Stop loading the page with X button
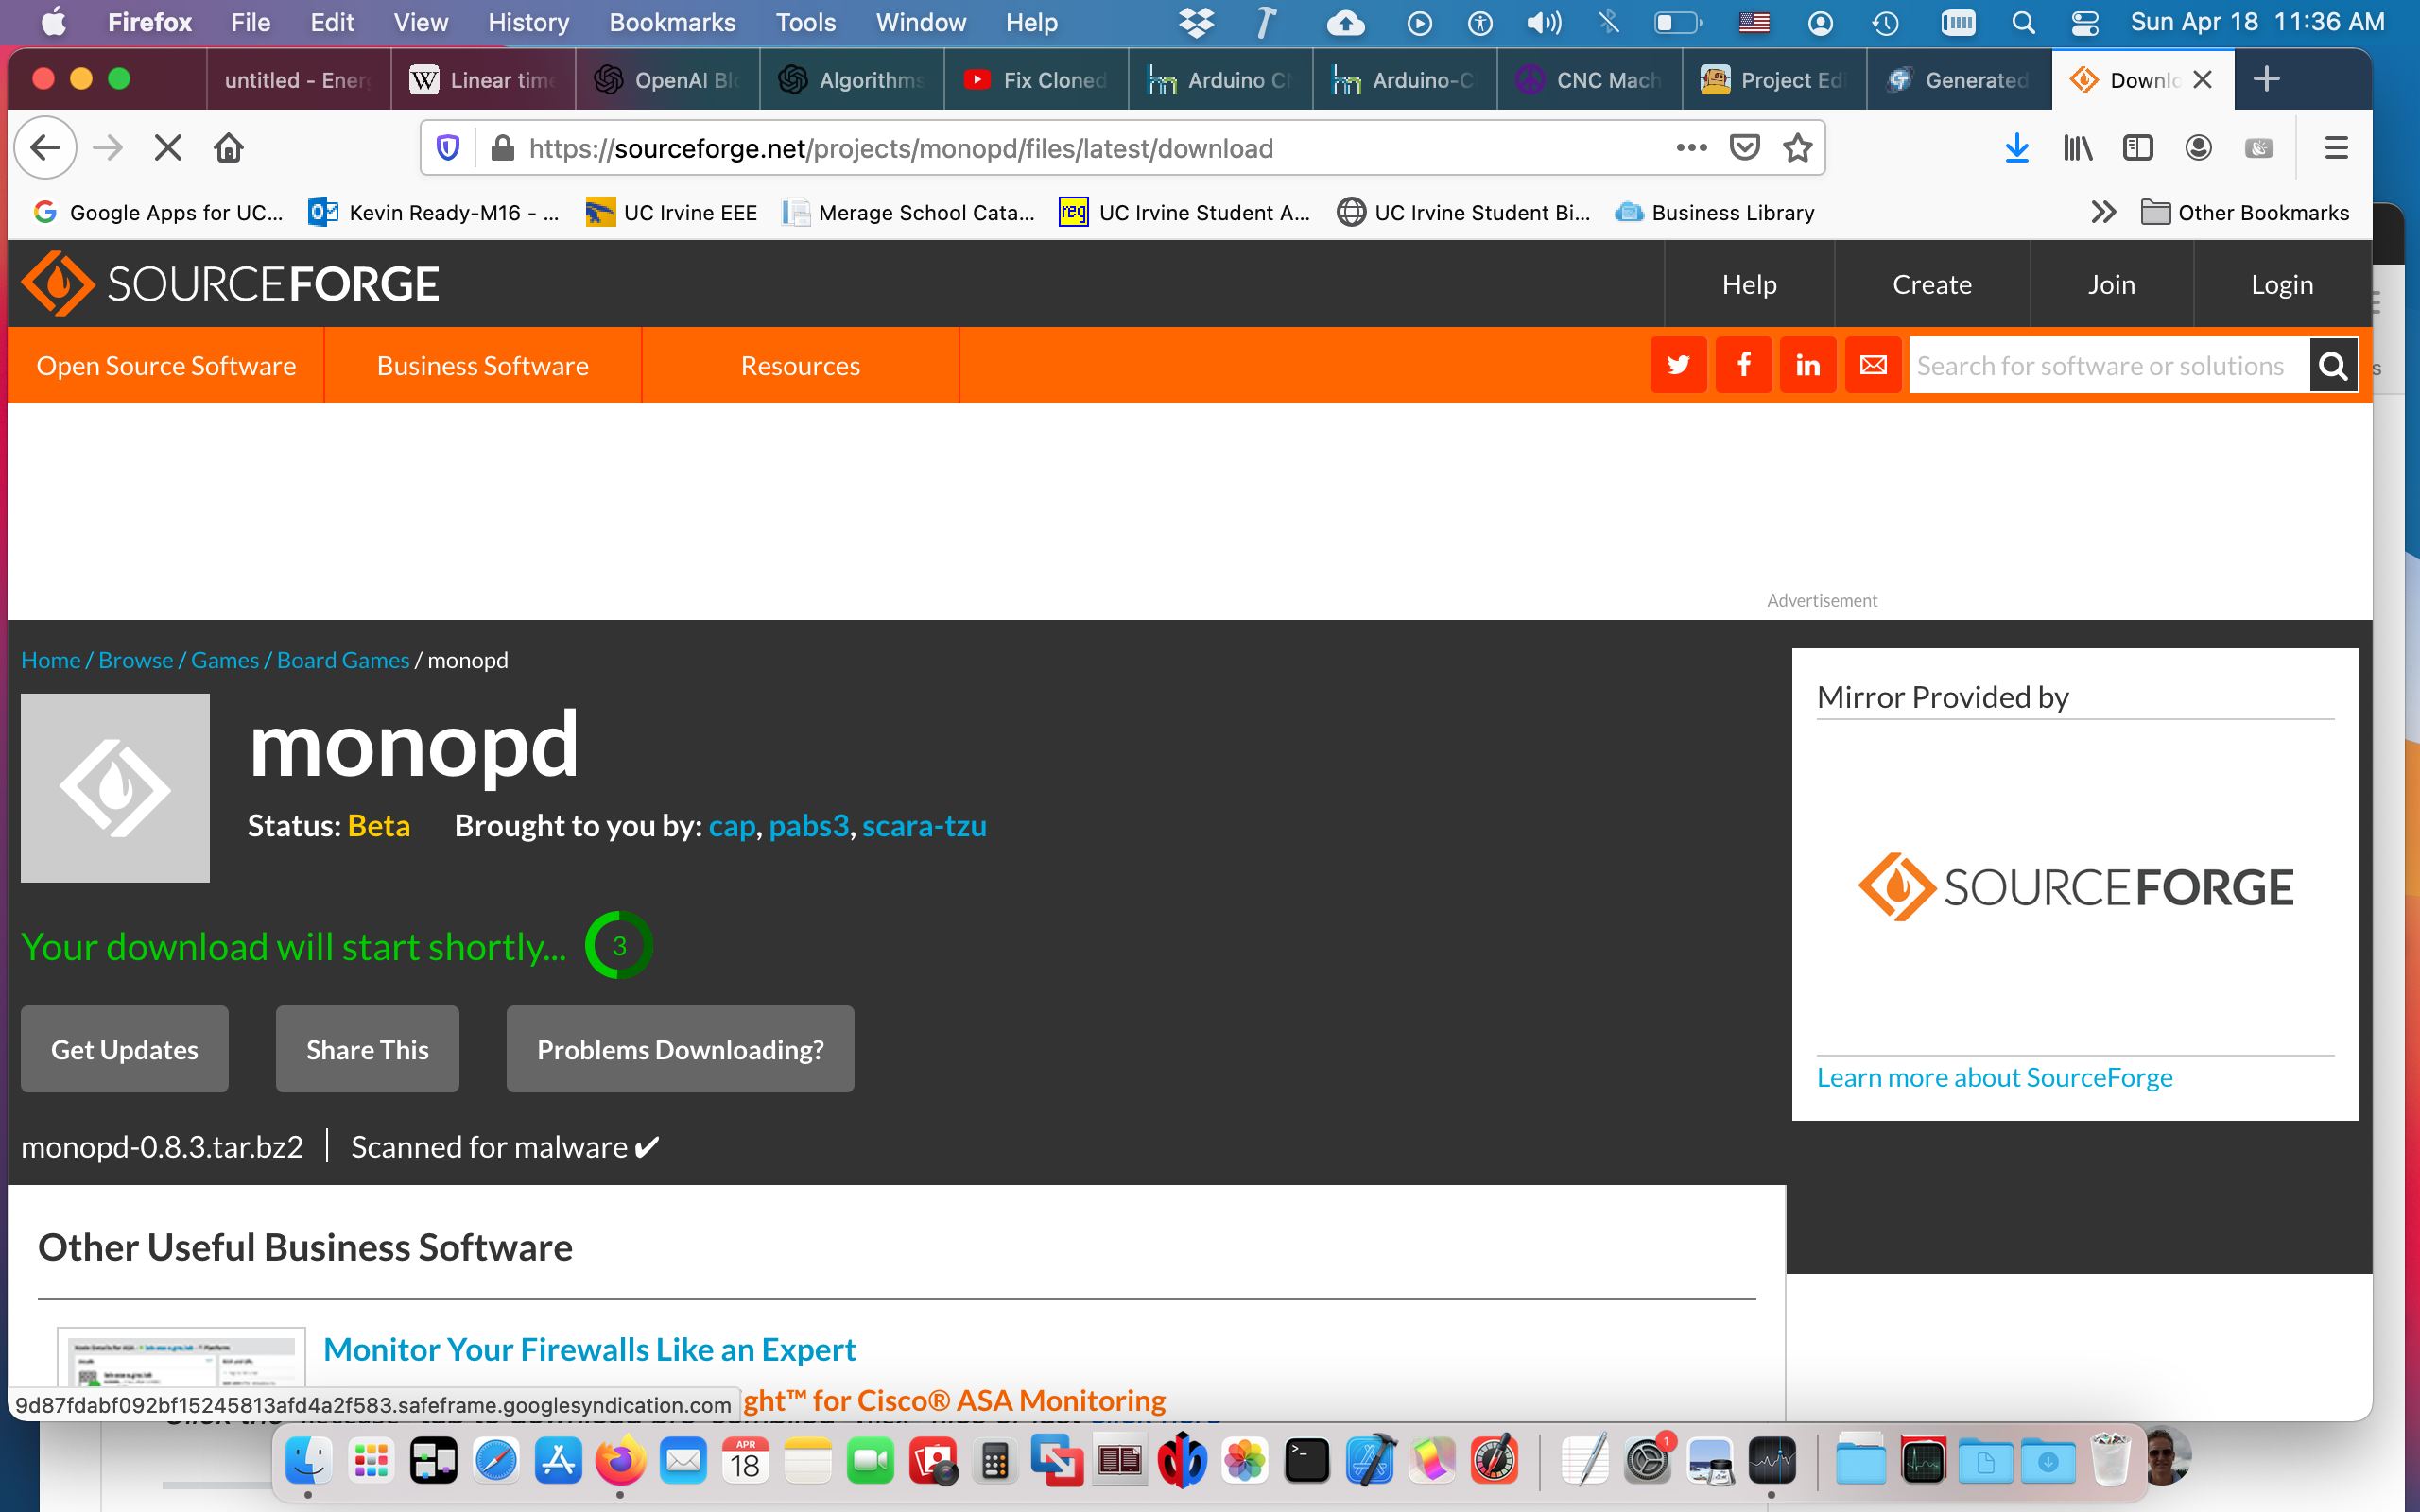 tap(168, 148)
